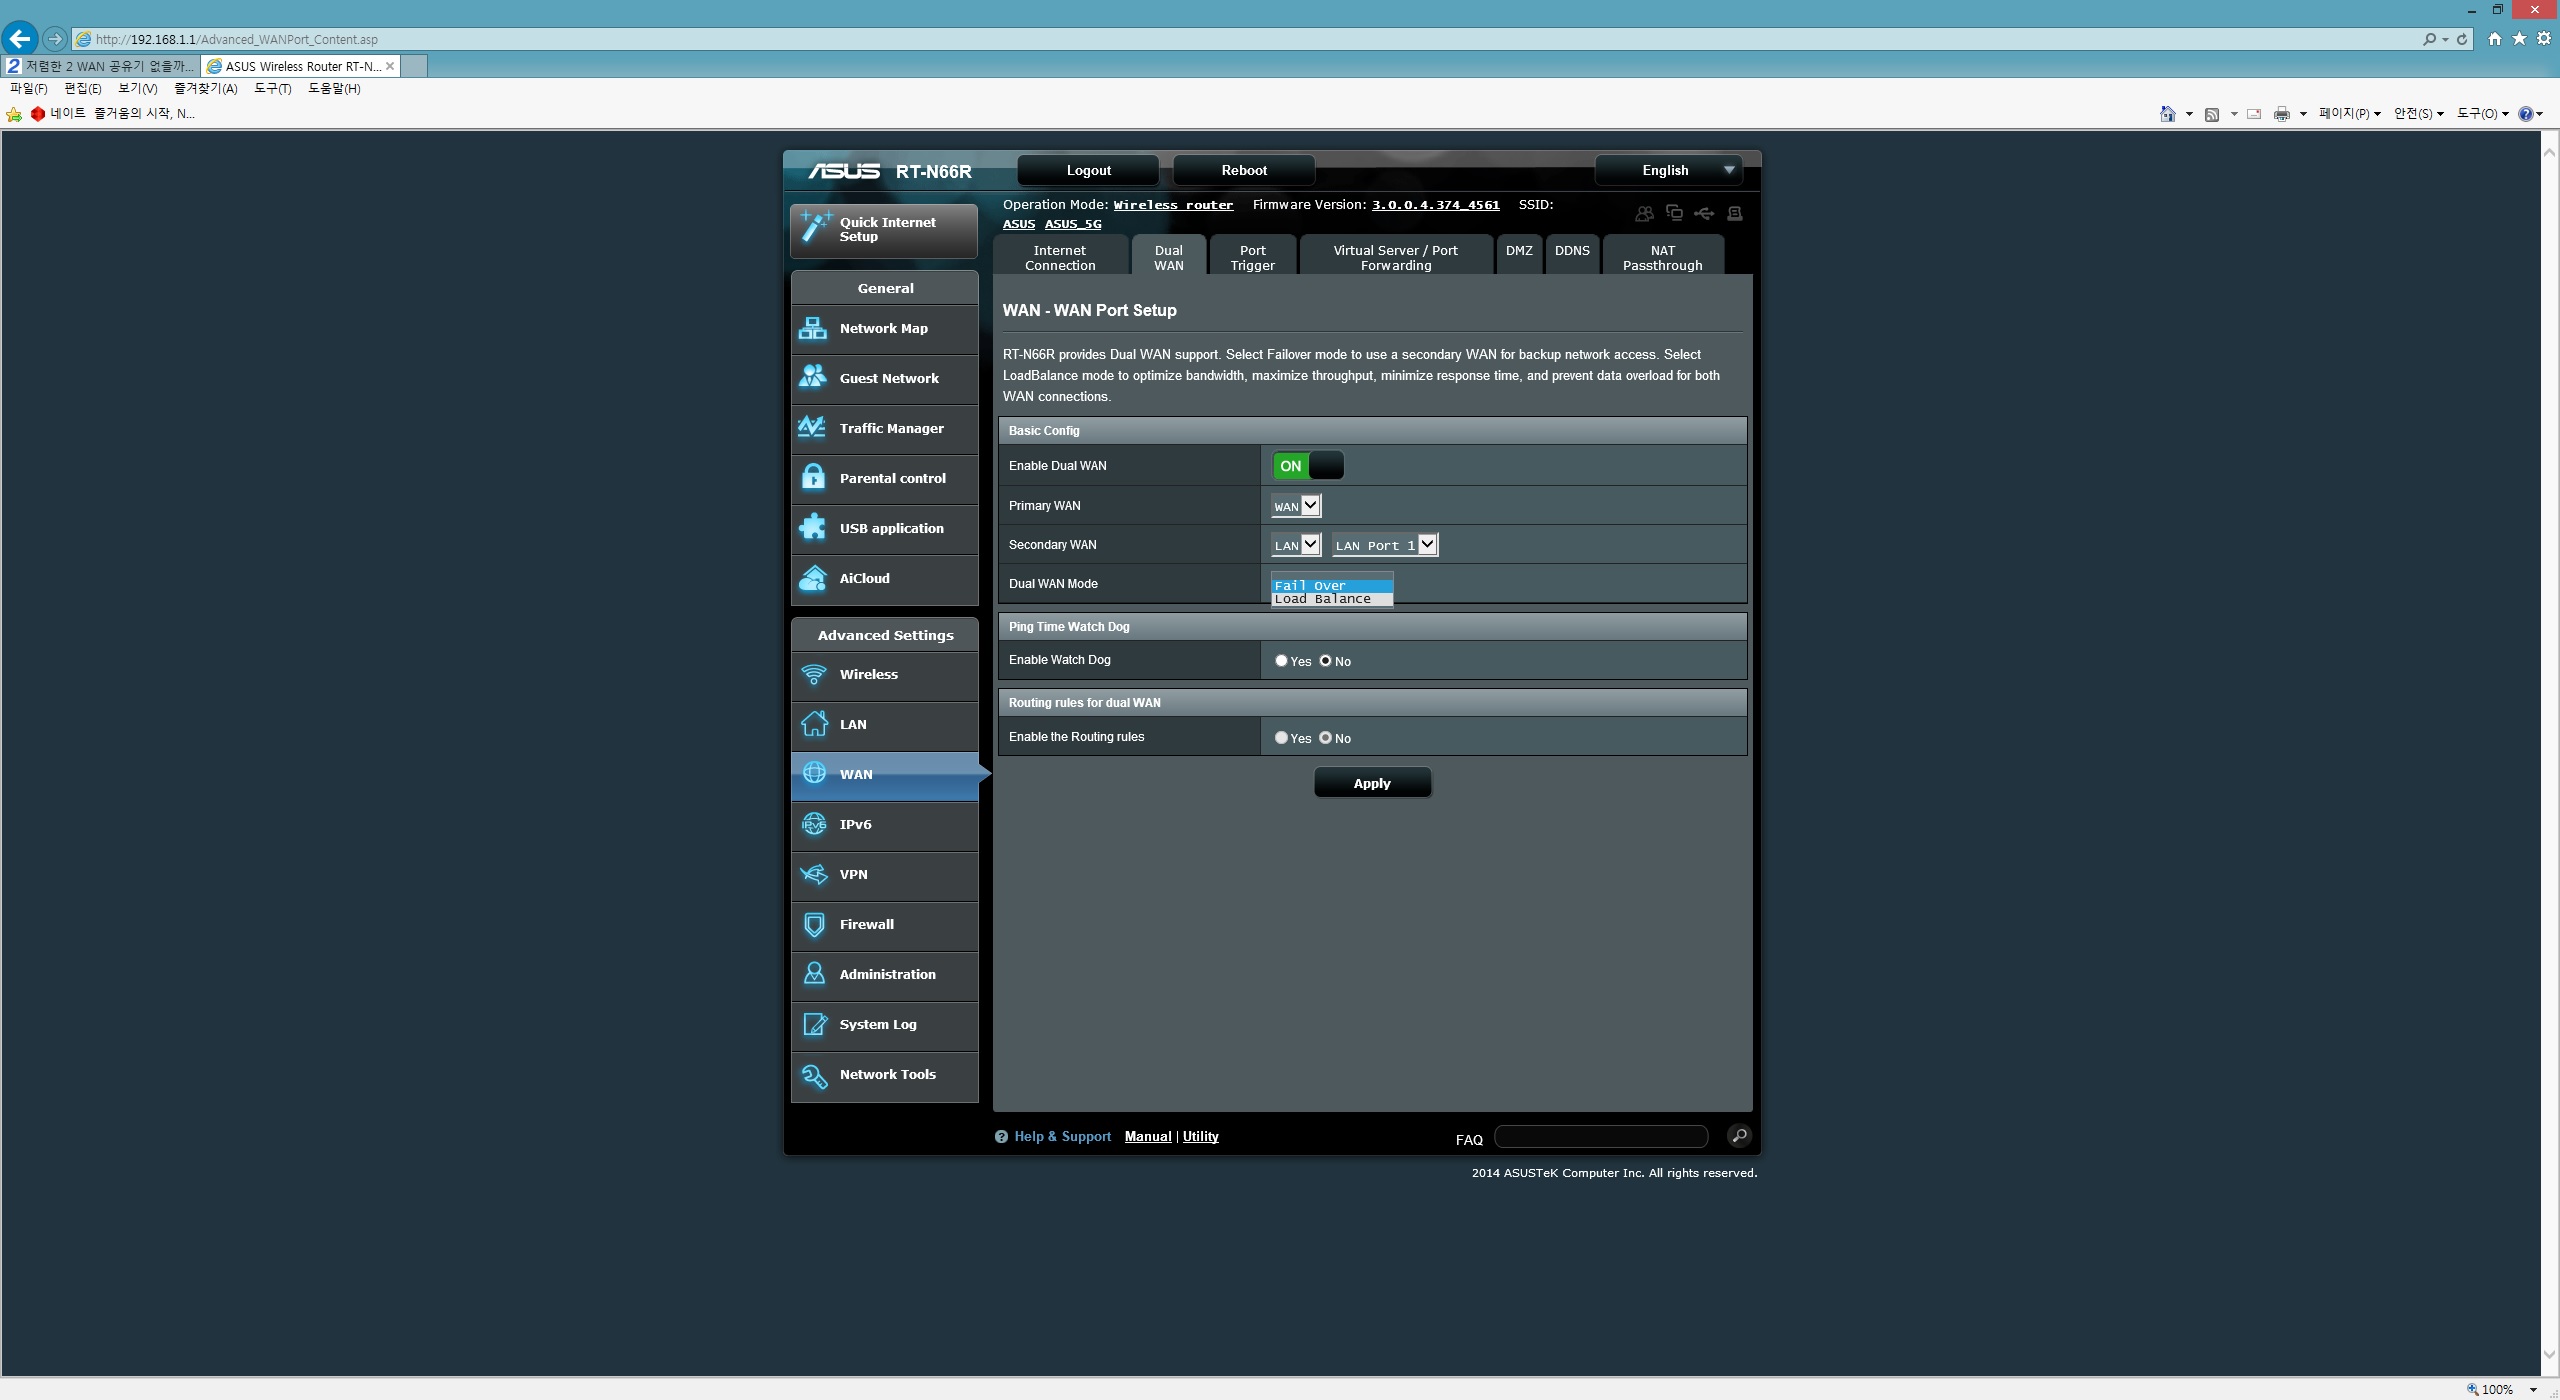The image size is (2560, 1400).
Task: Open Parental control settings
Action: pyautogui.click(x=884, y=479)
